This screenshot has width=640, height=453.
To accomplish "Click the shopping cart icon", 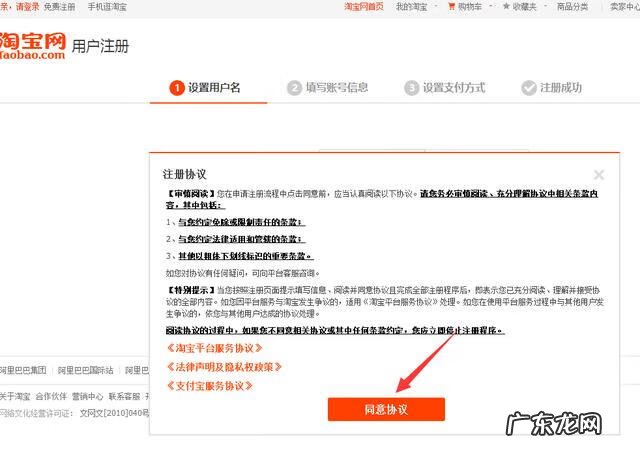I will (451, 7).
